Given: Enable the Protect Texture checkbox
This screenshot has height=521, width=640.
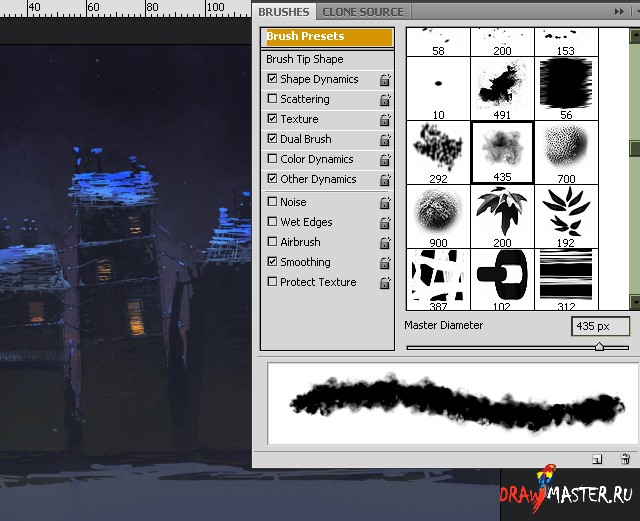Looking at the screenshot, I should (x=272, y=281).
